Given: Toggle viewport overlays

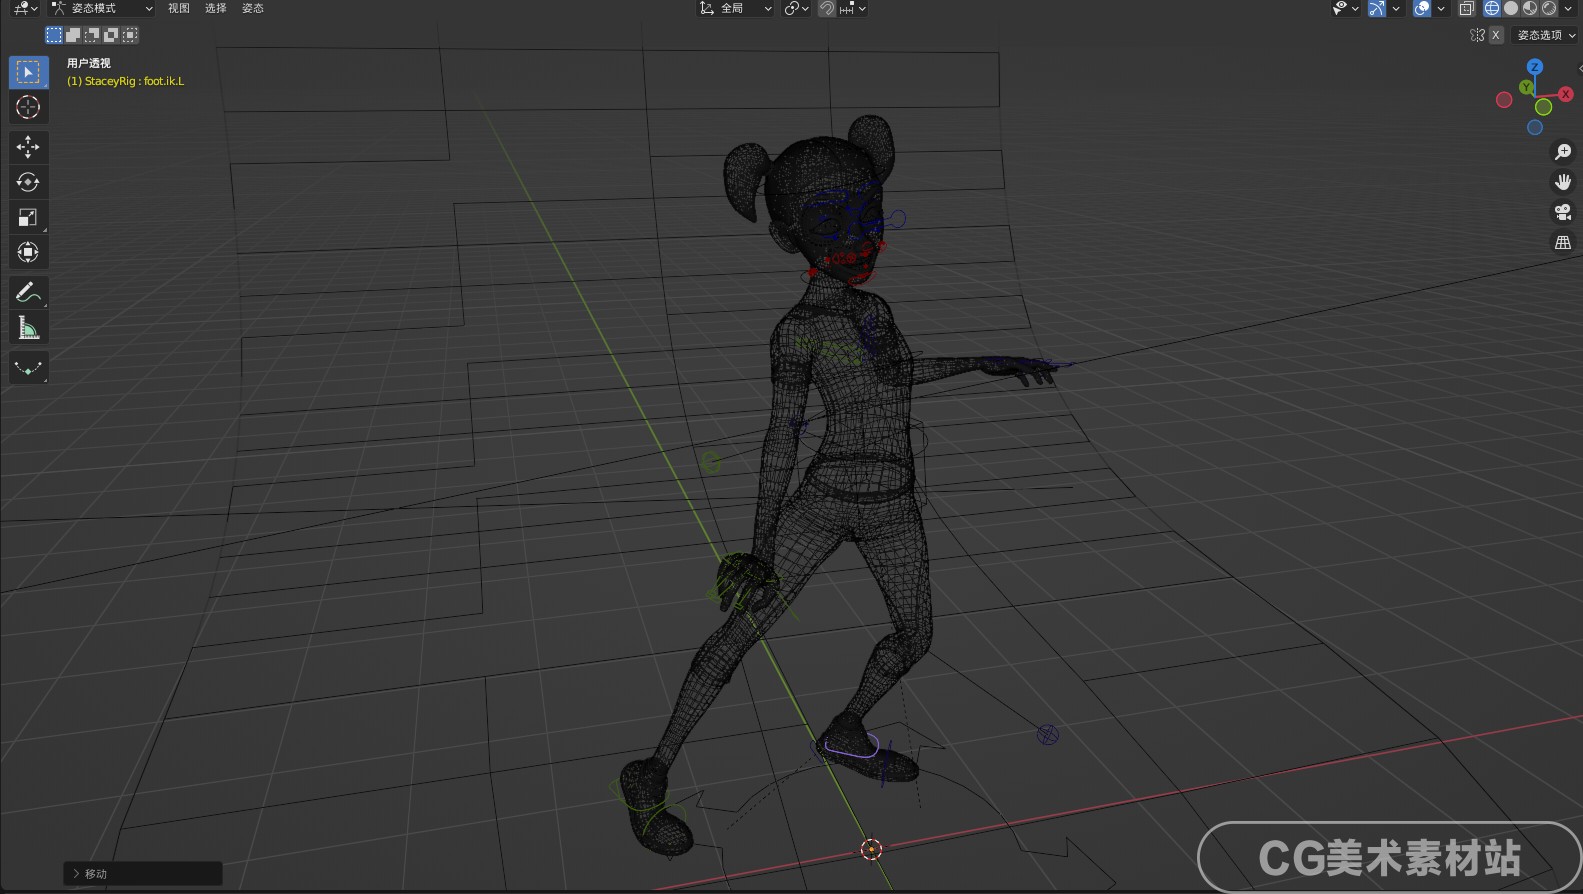Looking at the screenshot, I should point(1422,8).
